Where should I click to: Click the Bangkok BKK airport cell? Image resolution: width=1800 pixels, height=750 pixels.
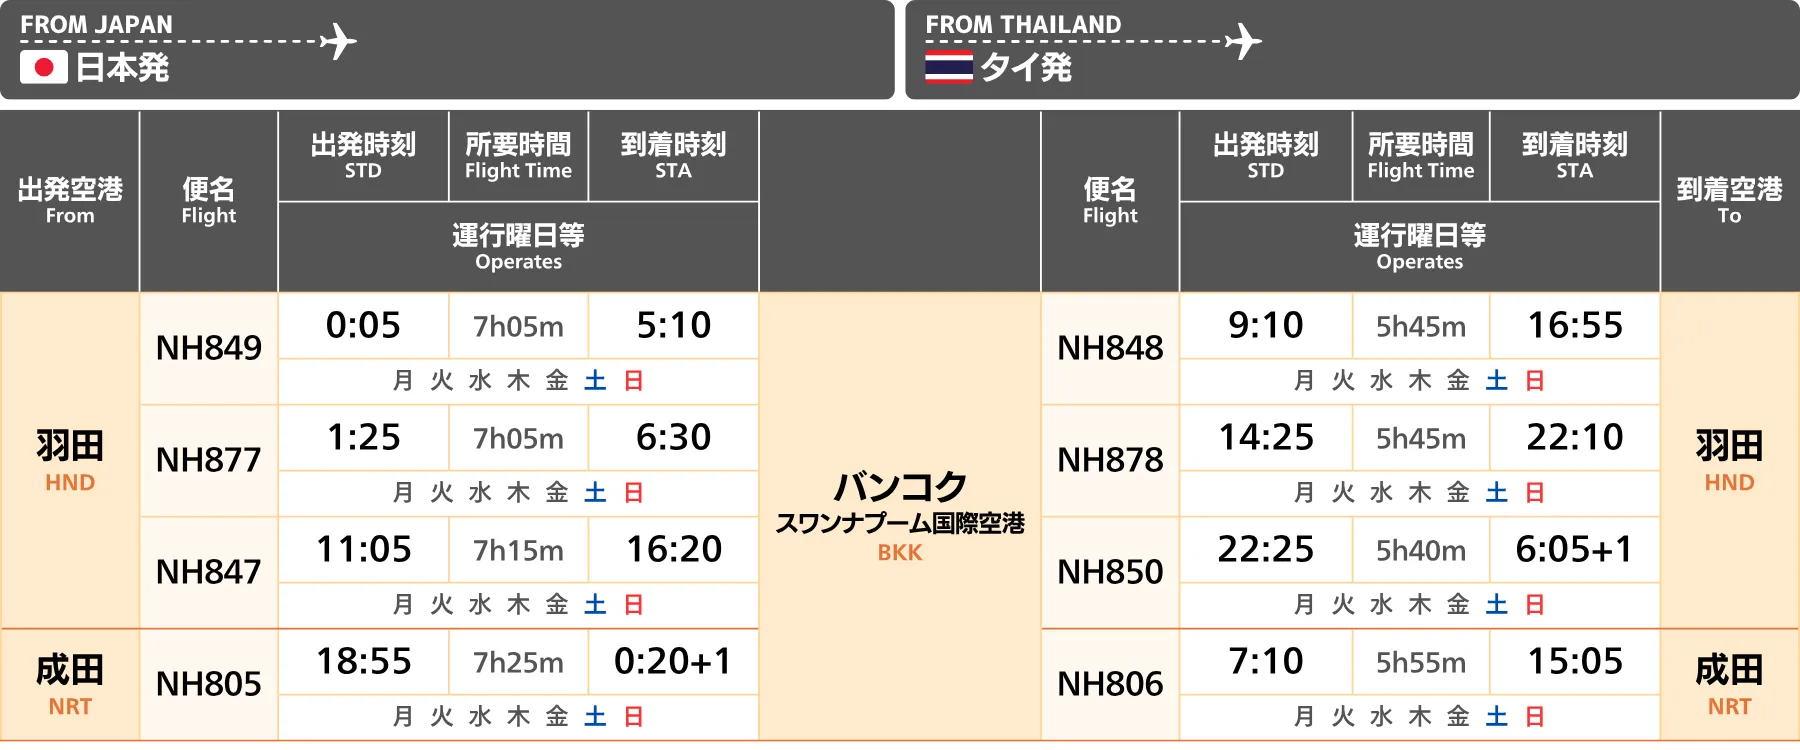[x=900, y=516]
